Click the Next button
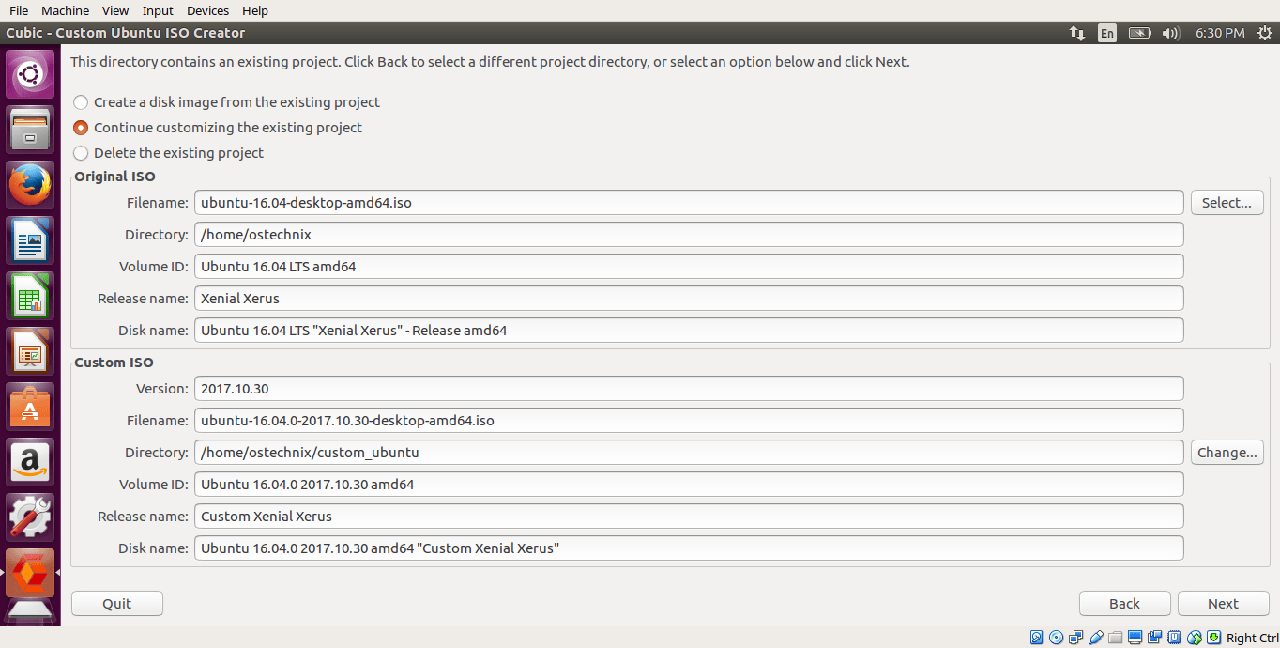 (1223, 604)
